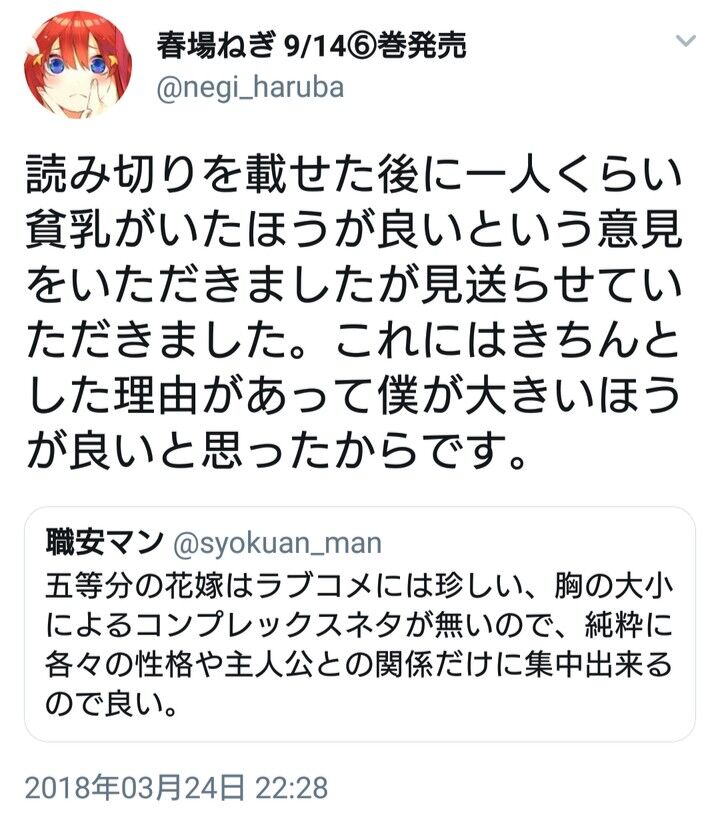Viewport: 720px width, 814px height.
Task: Open quoted tweet line 各々の性格や主人公との
Action: click(359, 664)
